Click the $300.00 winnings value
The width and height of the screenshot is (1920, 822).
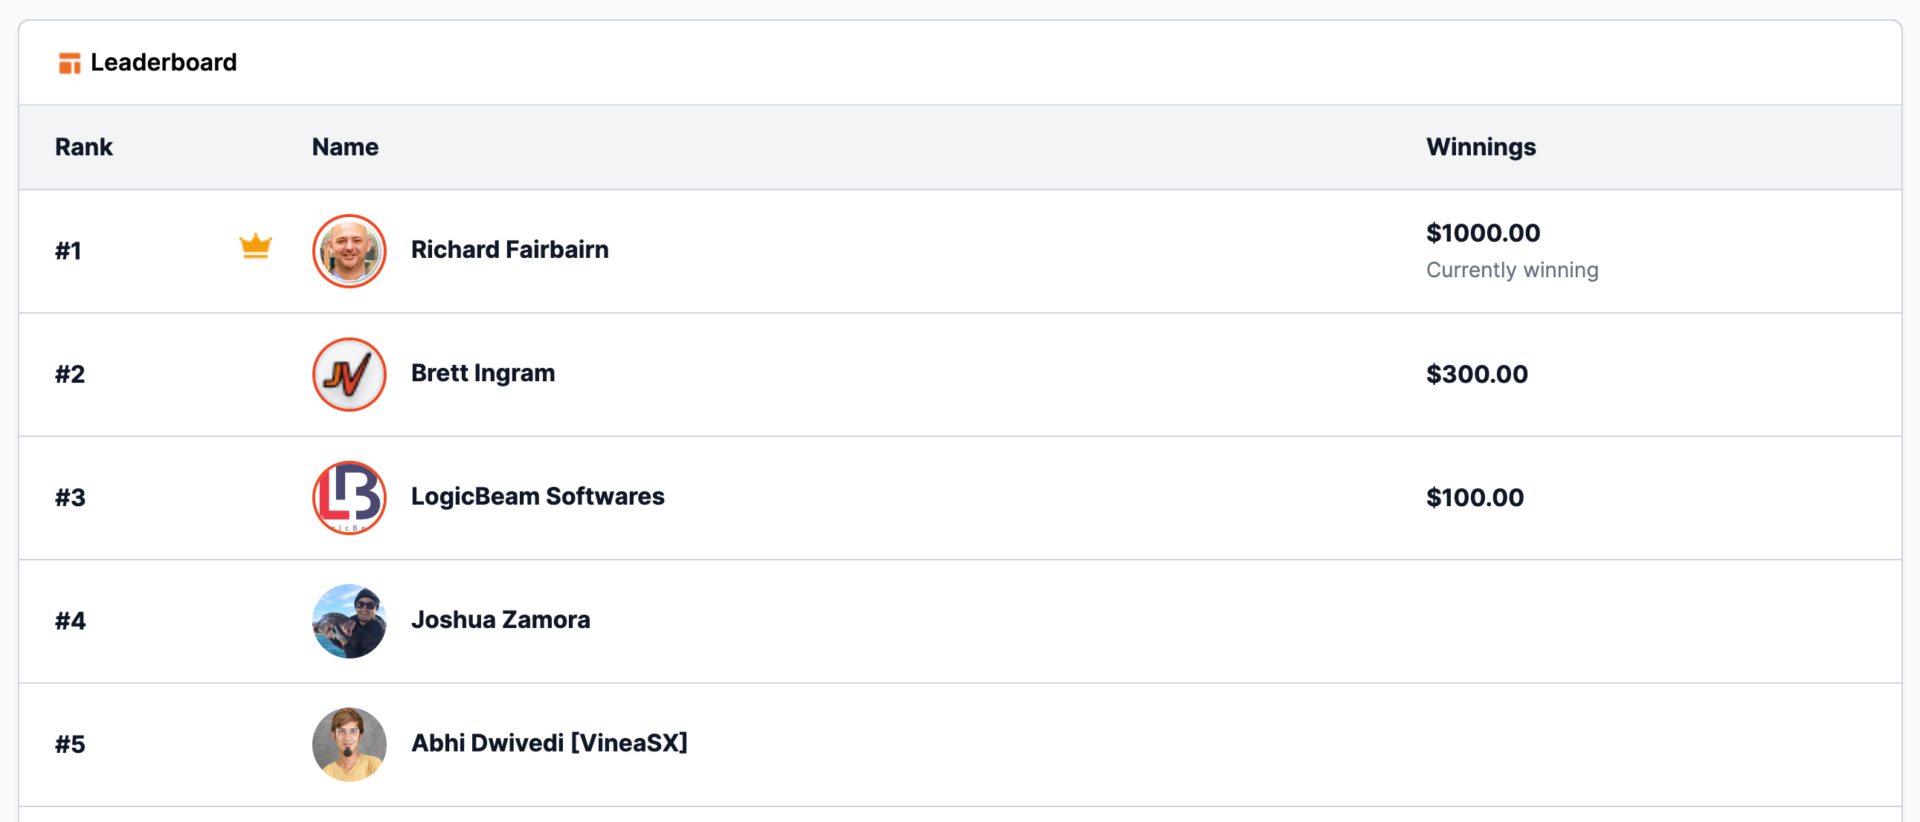coord(1477,374)
